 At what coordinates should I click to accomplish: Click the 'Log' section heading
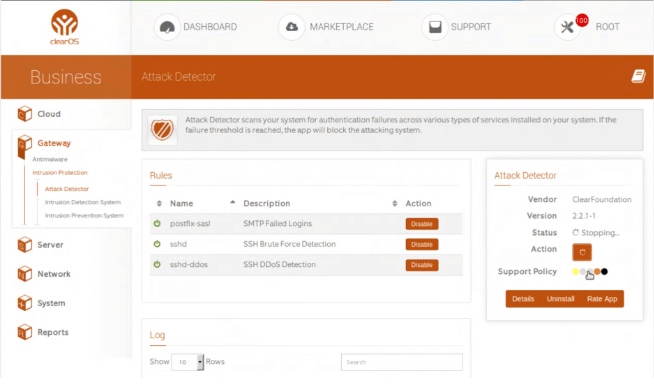click(x=157, y=335)
